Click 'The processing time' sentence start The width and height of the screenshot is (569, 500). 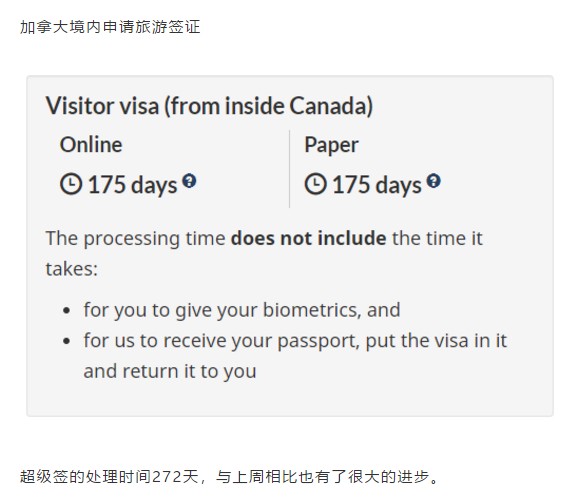136,239
